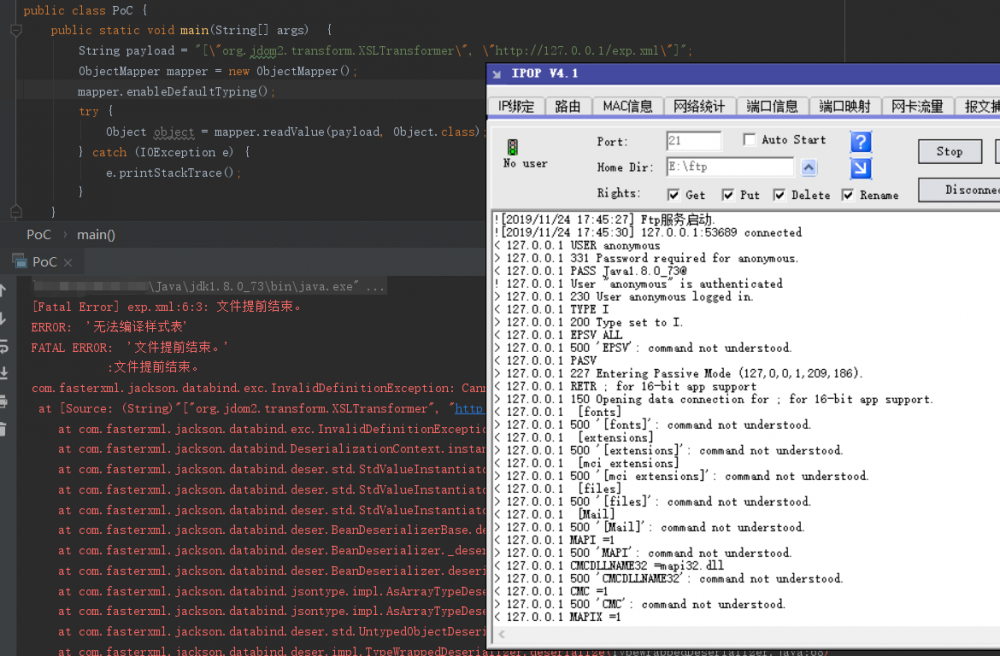1000x656 pixels.
Task: Open the http link in stack trace source line
Action: 469,408
